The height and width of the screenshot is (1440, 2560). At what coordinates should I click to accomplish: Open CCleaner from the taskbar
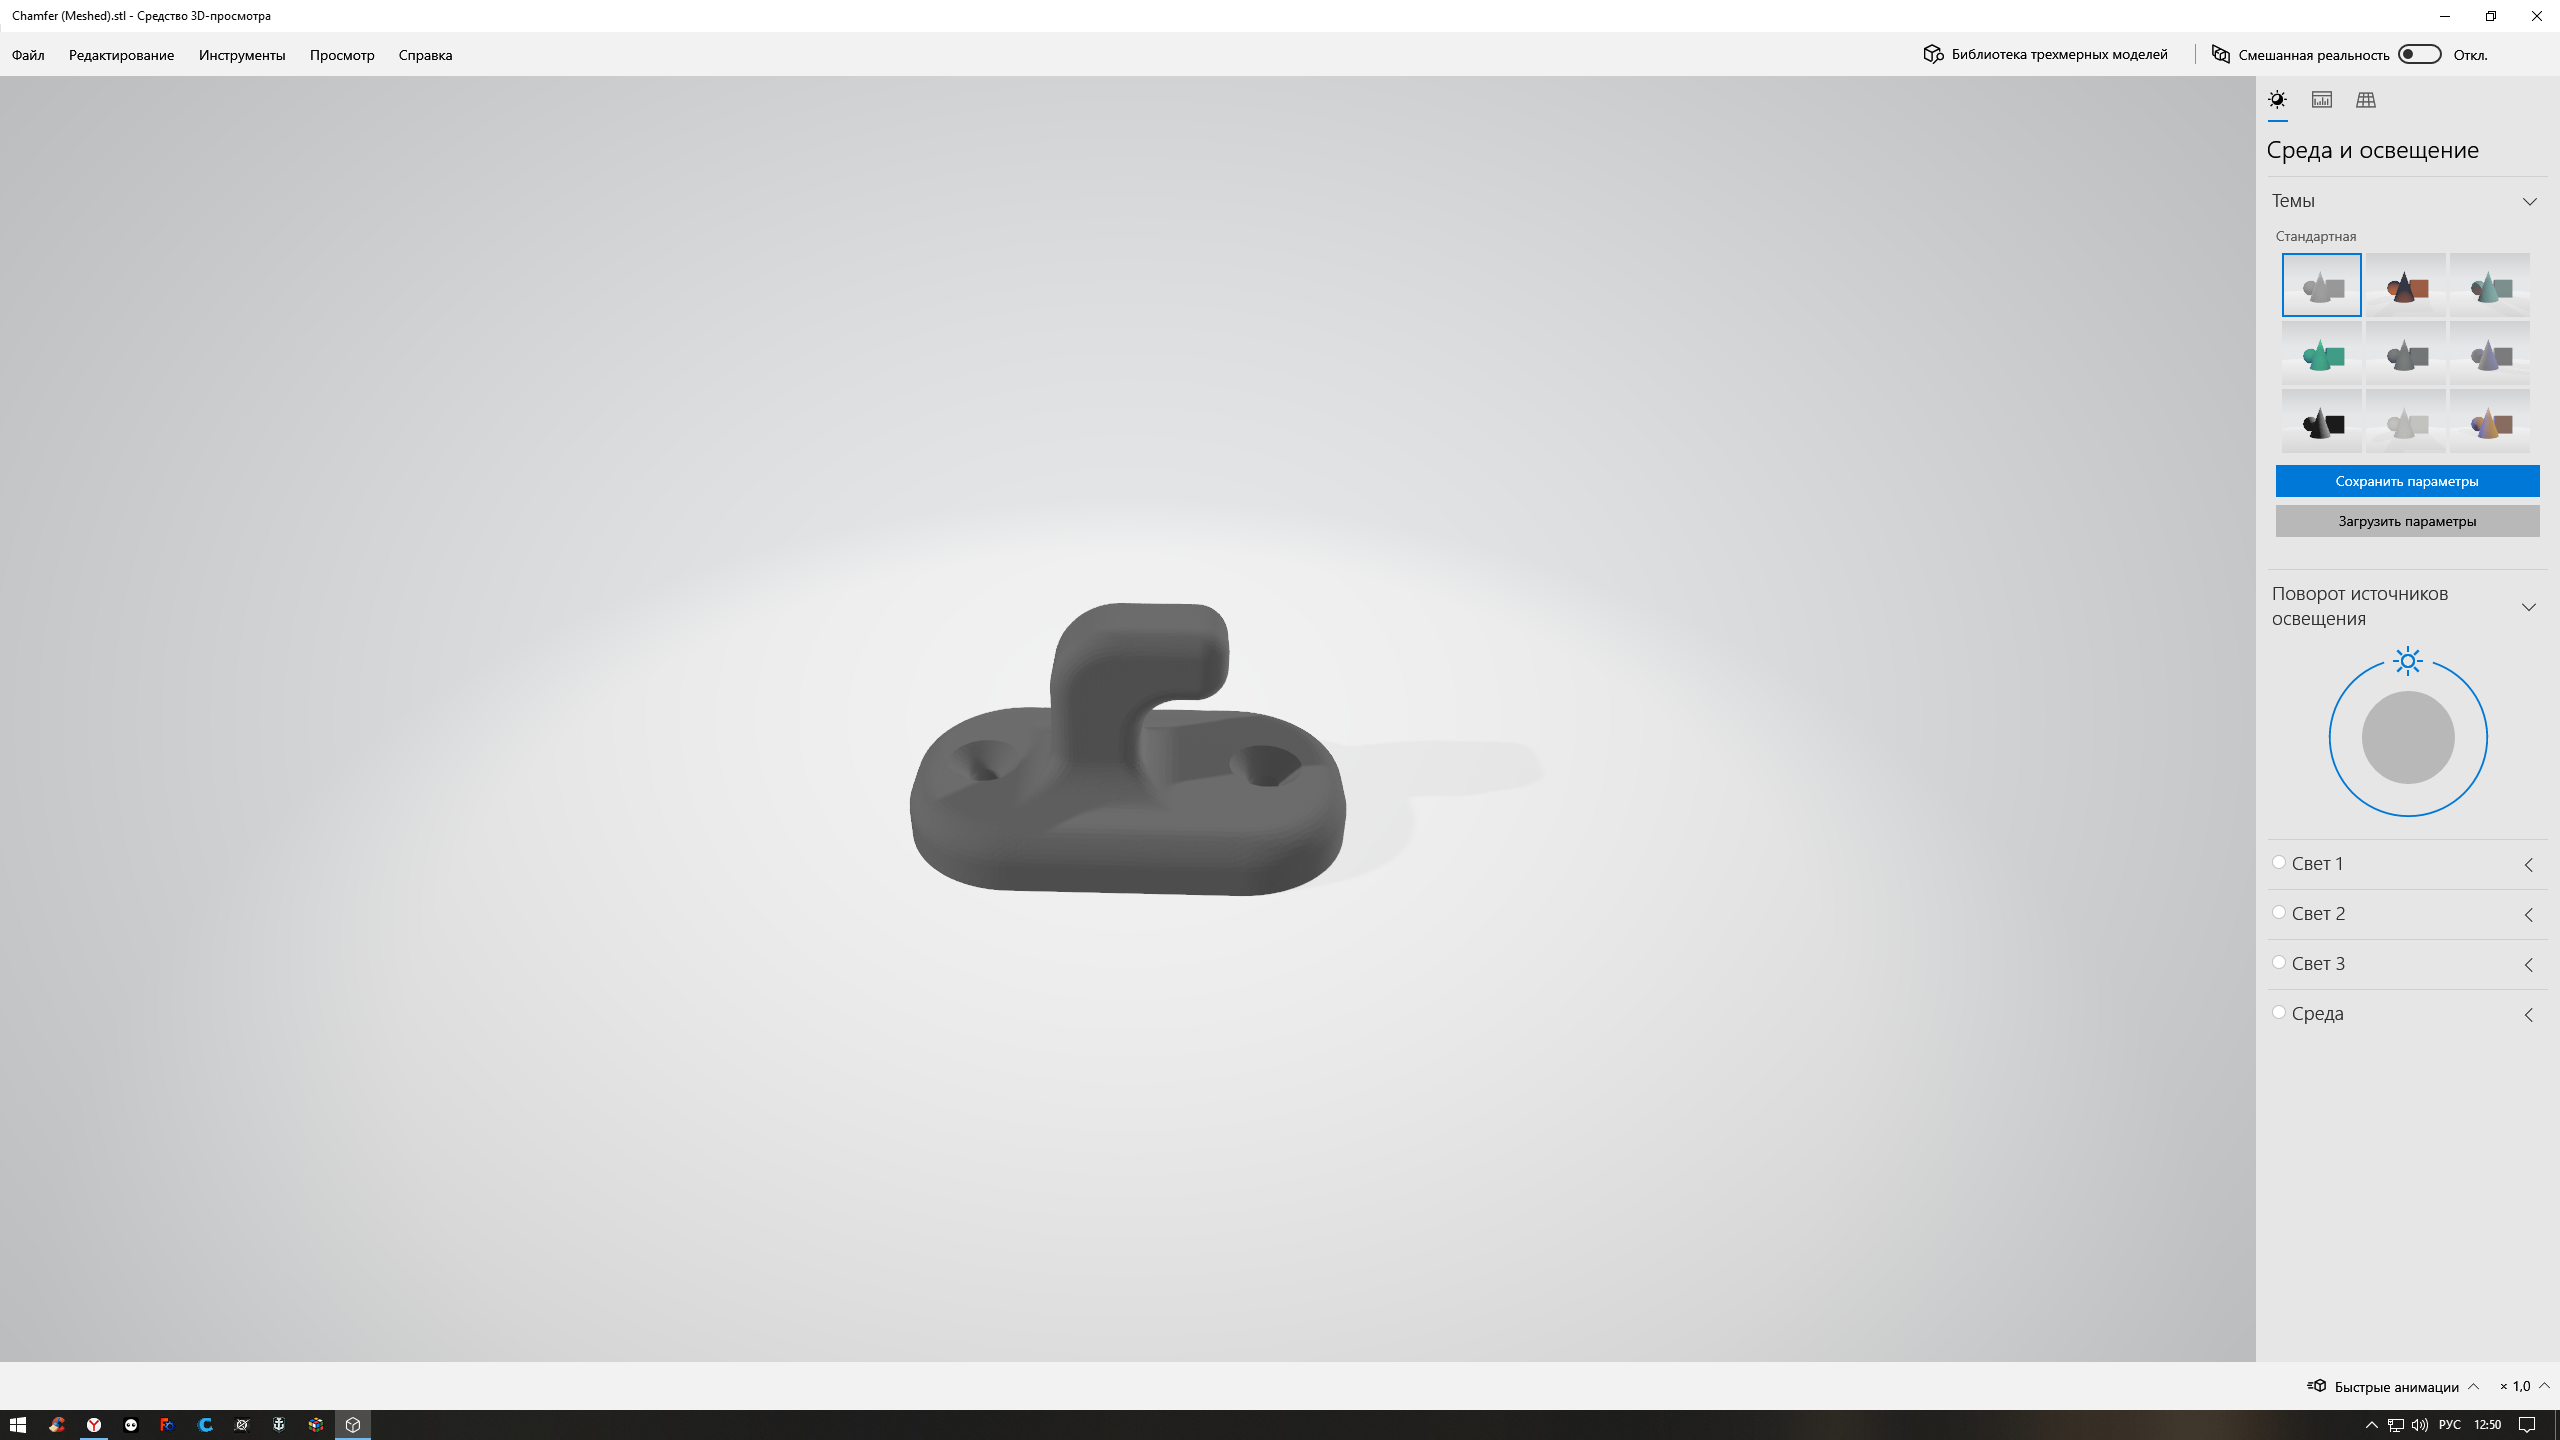(x=57, y=1425)
